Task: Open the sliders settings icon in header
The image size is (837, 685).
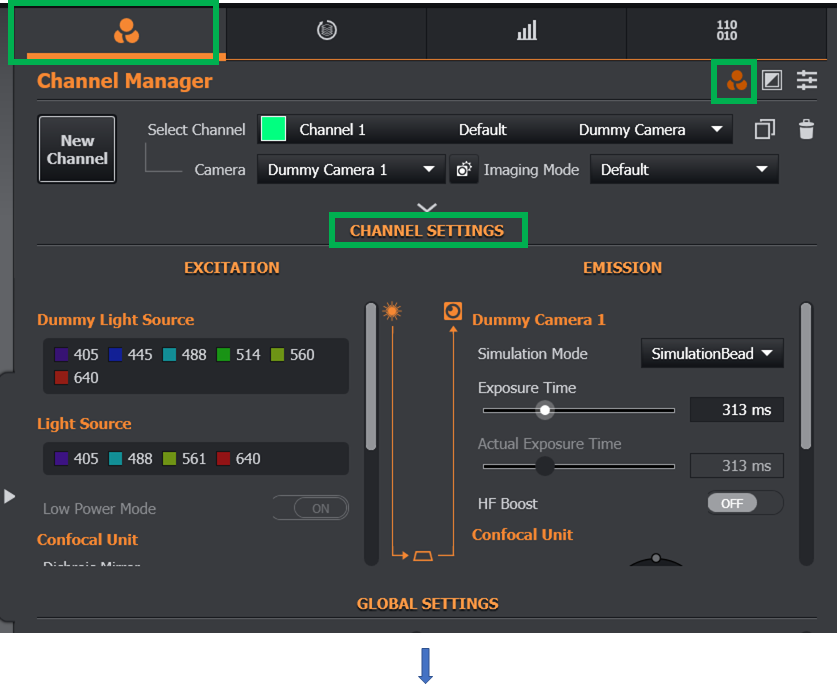Action: [x=807, y=81]
